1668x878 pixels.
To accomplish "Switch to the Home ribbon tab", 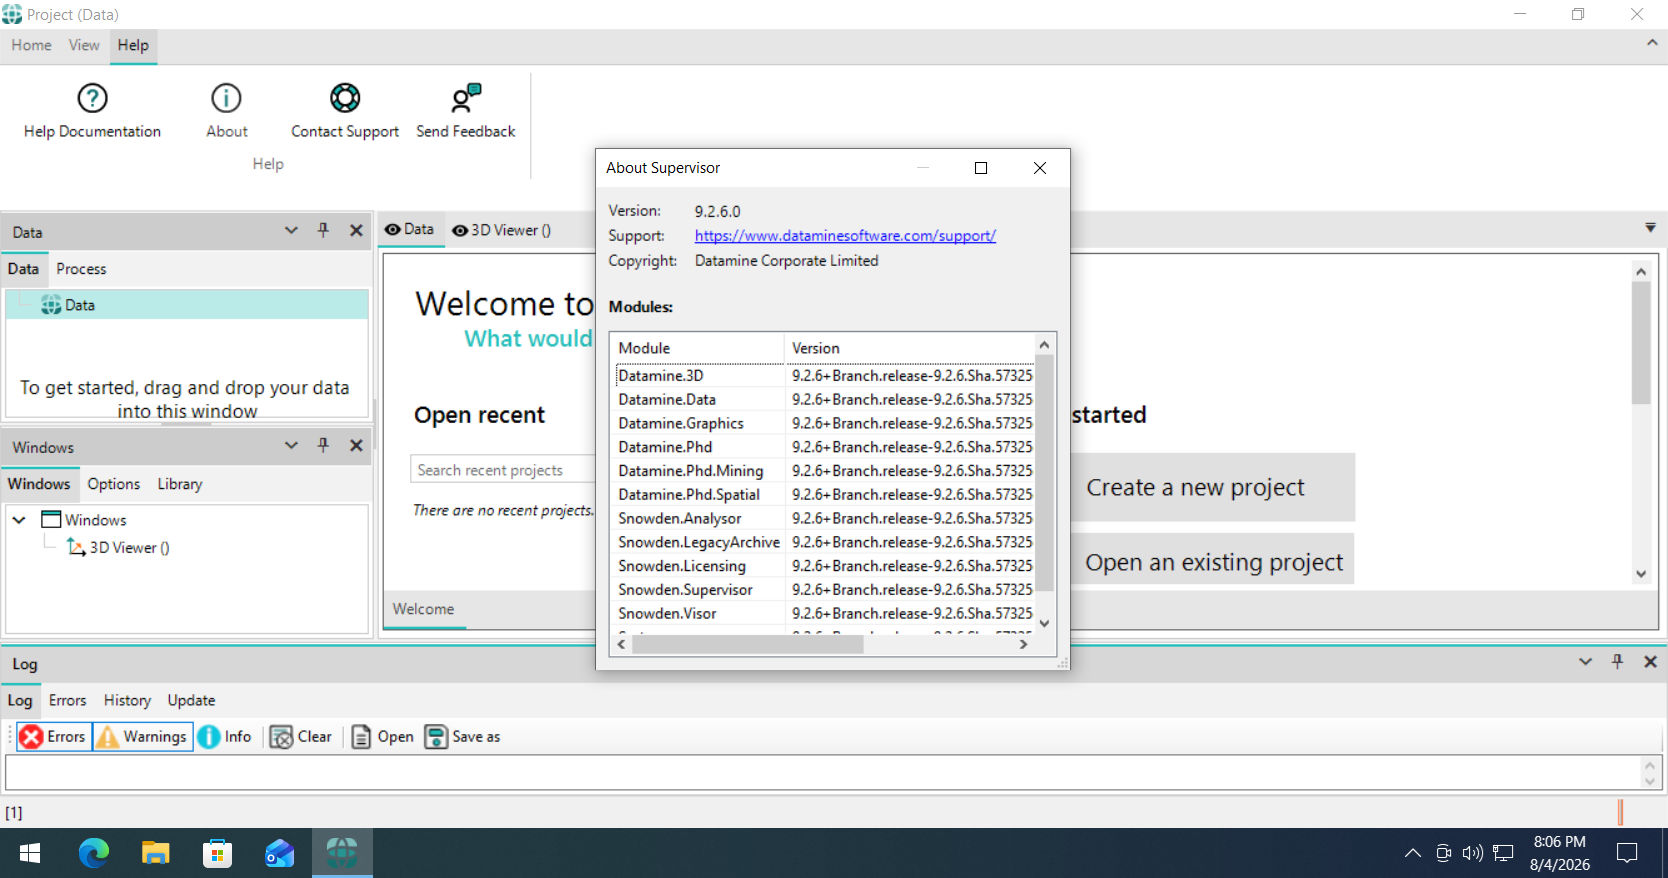I will coord(31,45).
